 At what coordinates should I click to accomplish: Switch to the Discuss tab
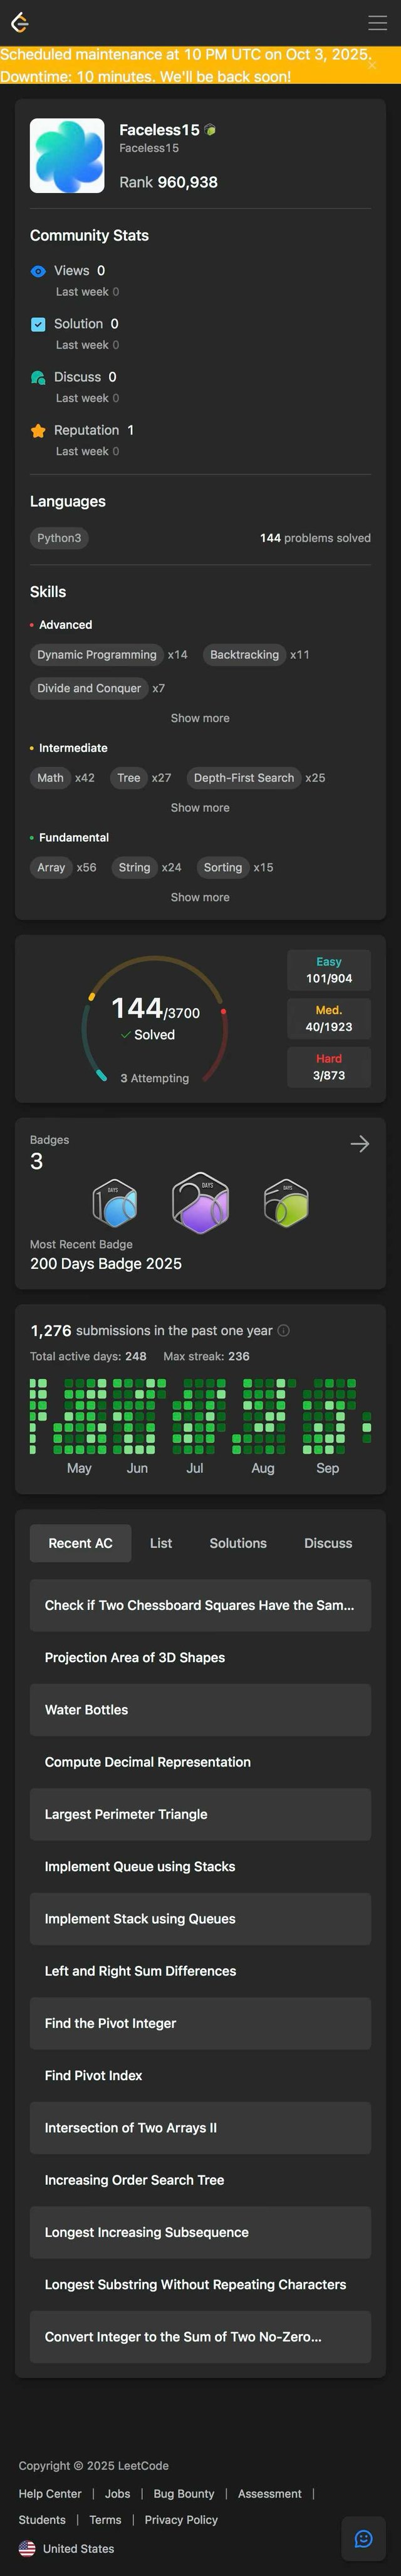328,1543
